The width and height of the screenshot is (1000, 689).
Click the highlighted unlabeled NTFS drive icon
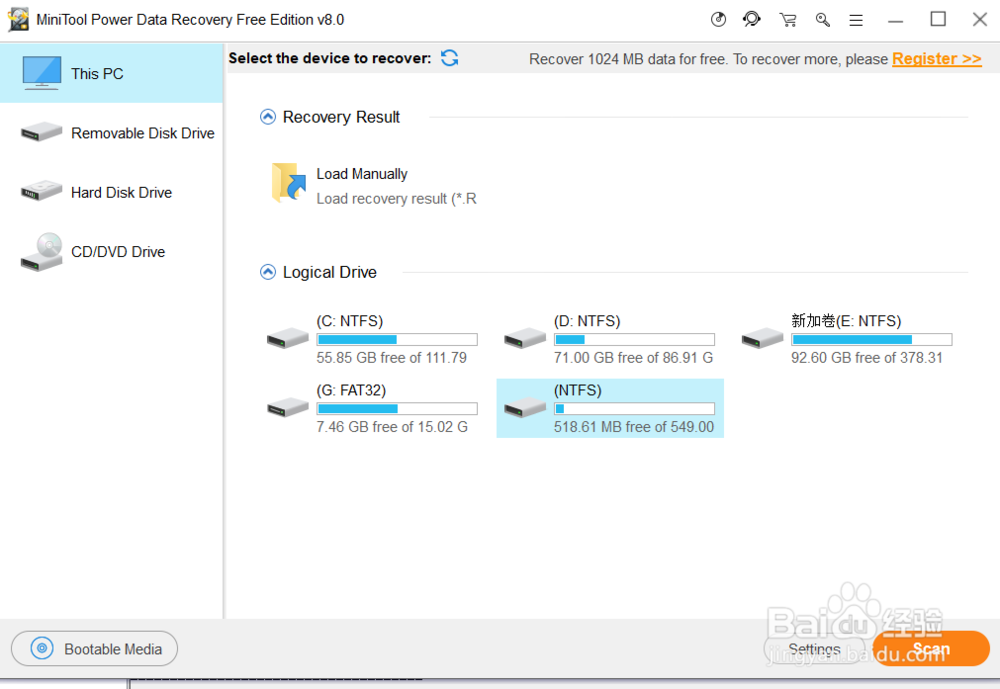click(525, 407)
